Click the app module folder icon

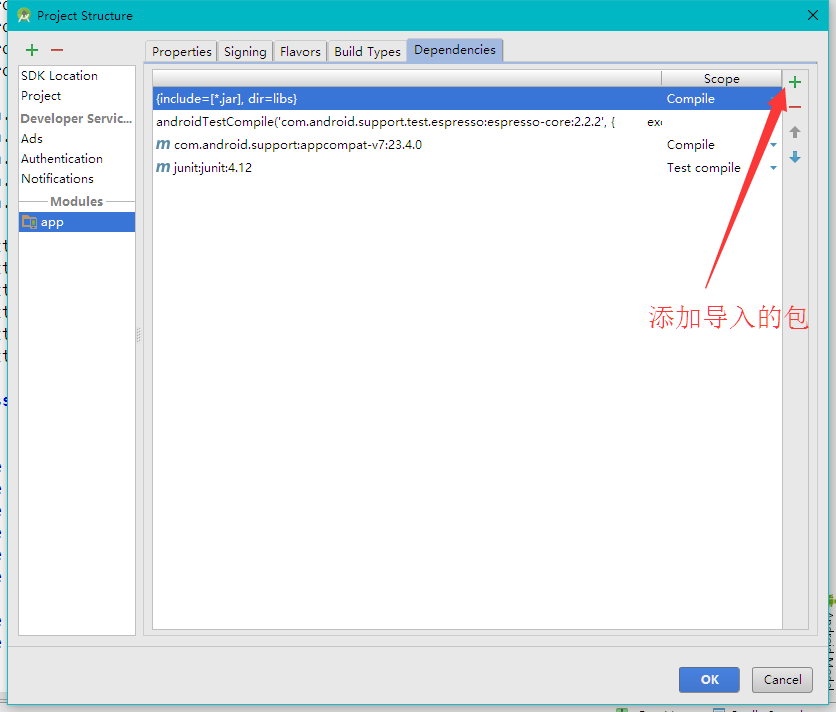29,222
